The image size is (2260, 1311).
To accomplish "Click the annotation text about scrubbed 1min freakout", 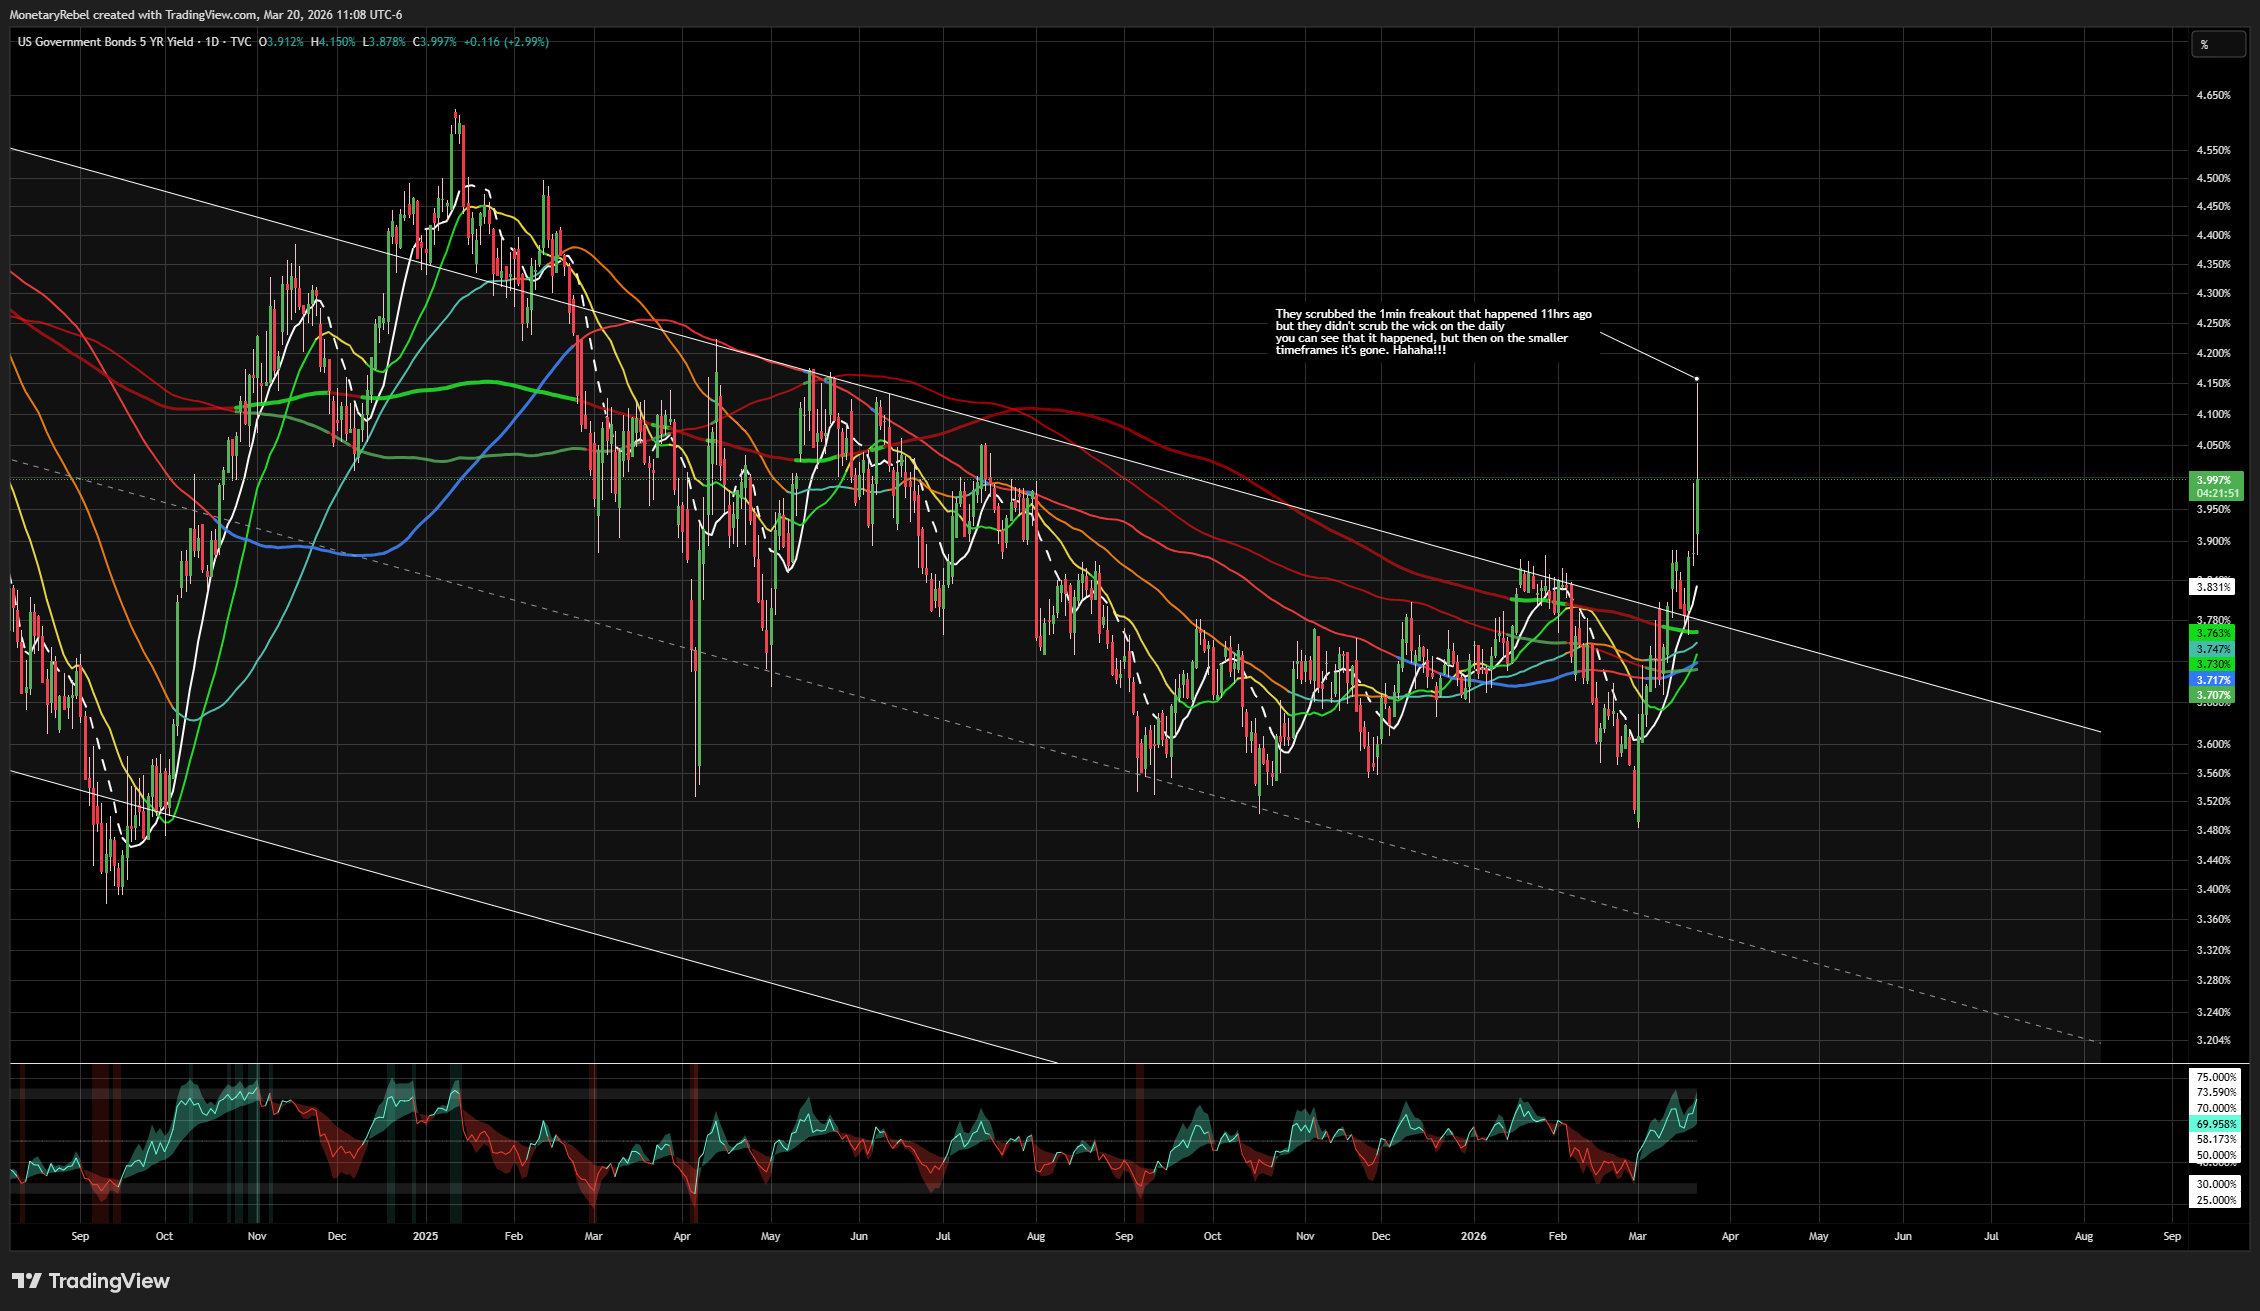I will tap(1433, 332).
